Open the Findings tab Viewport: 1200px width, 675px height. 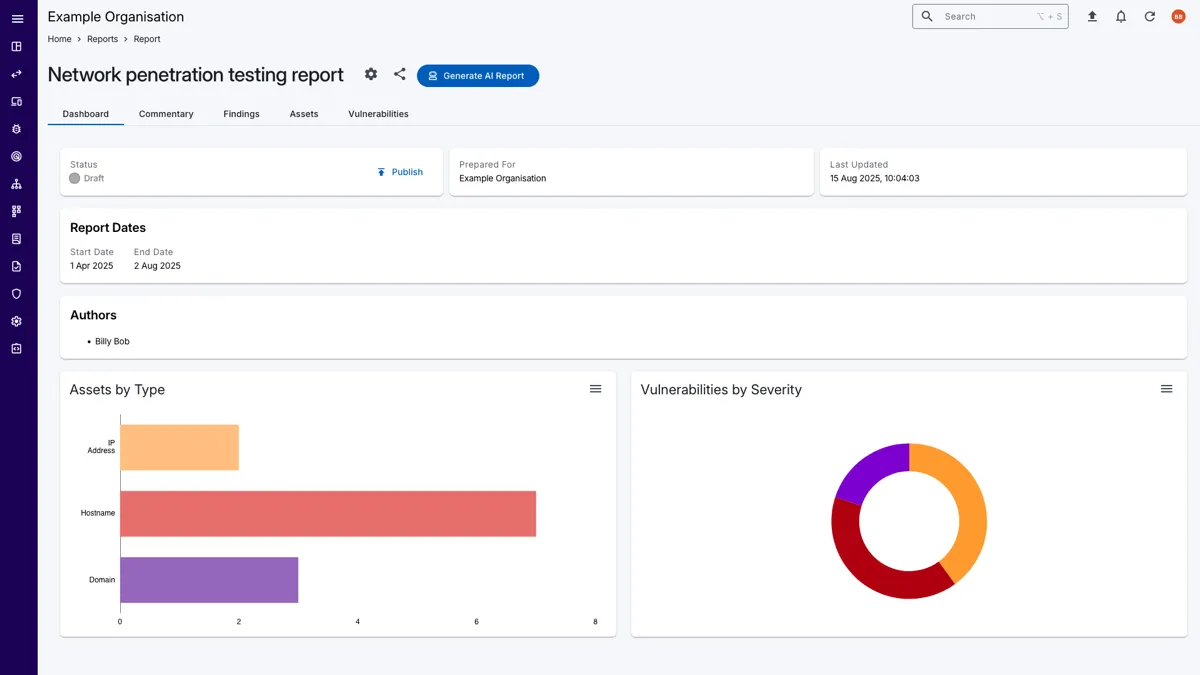pyautogui.click(x=241, y=114)
